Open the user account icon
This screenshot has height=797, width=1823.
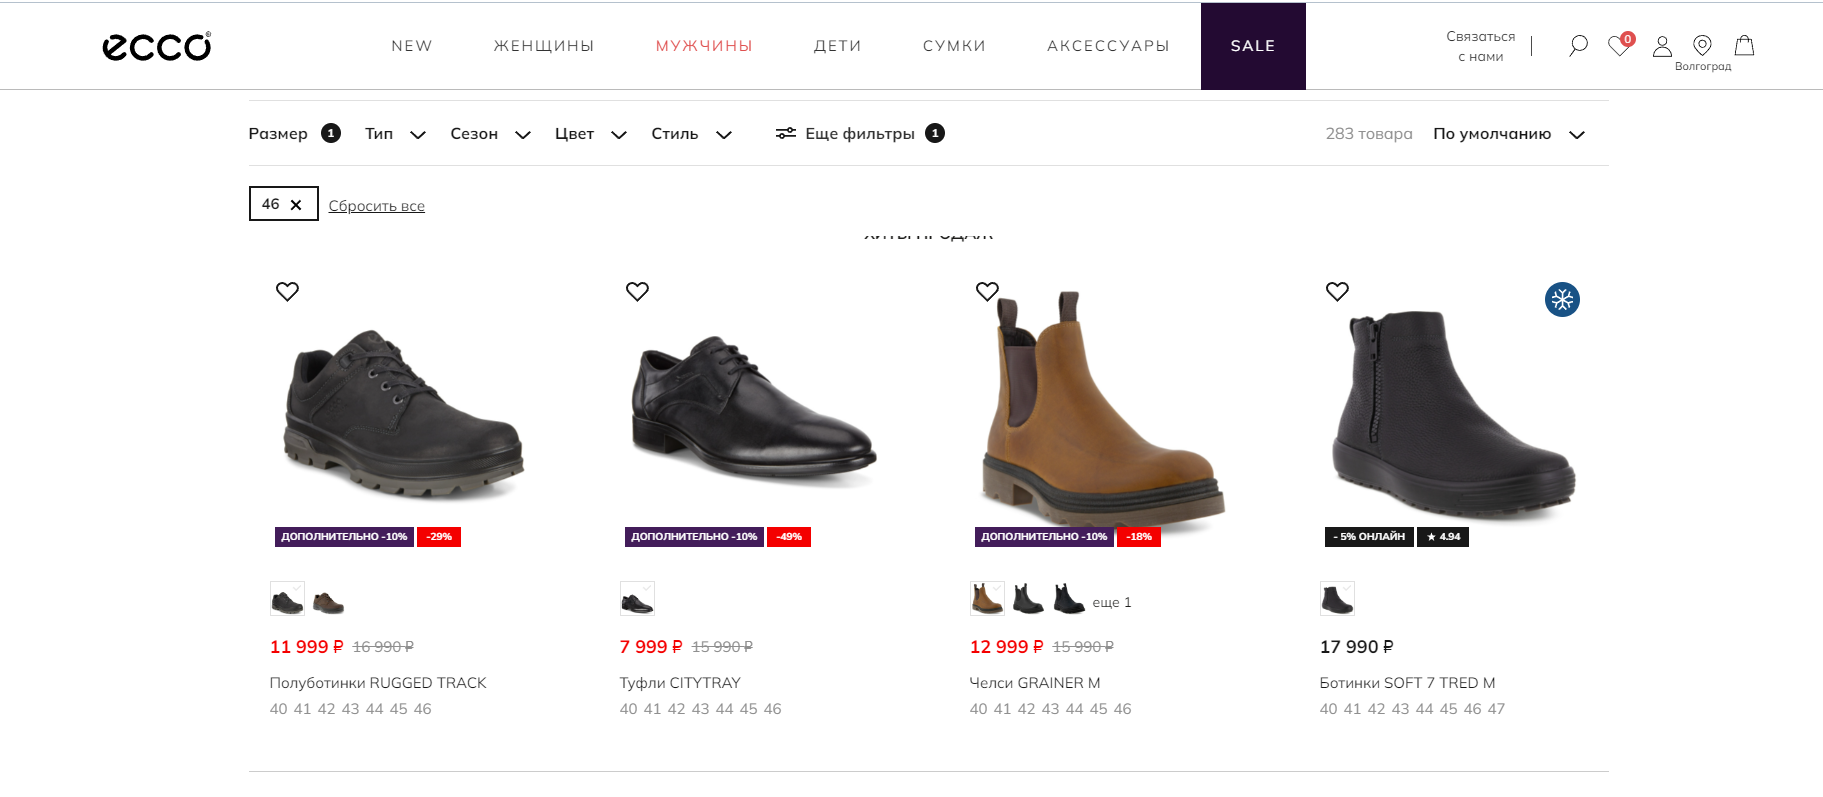point(1662,46)
